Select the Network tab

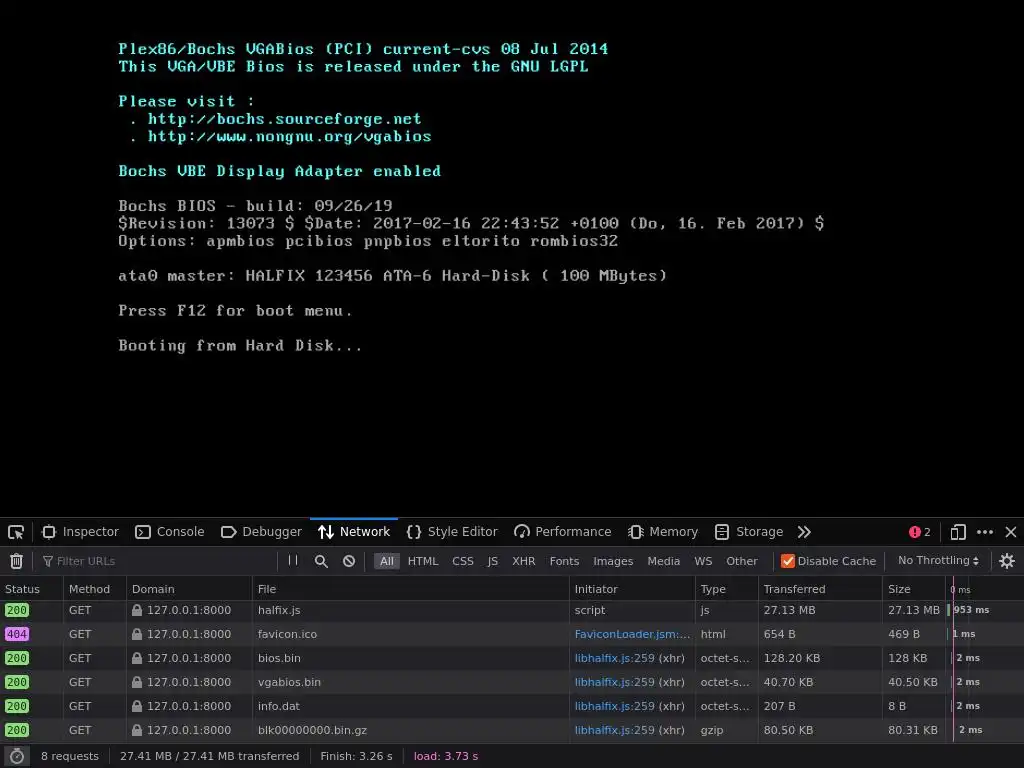coord(354,532)
